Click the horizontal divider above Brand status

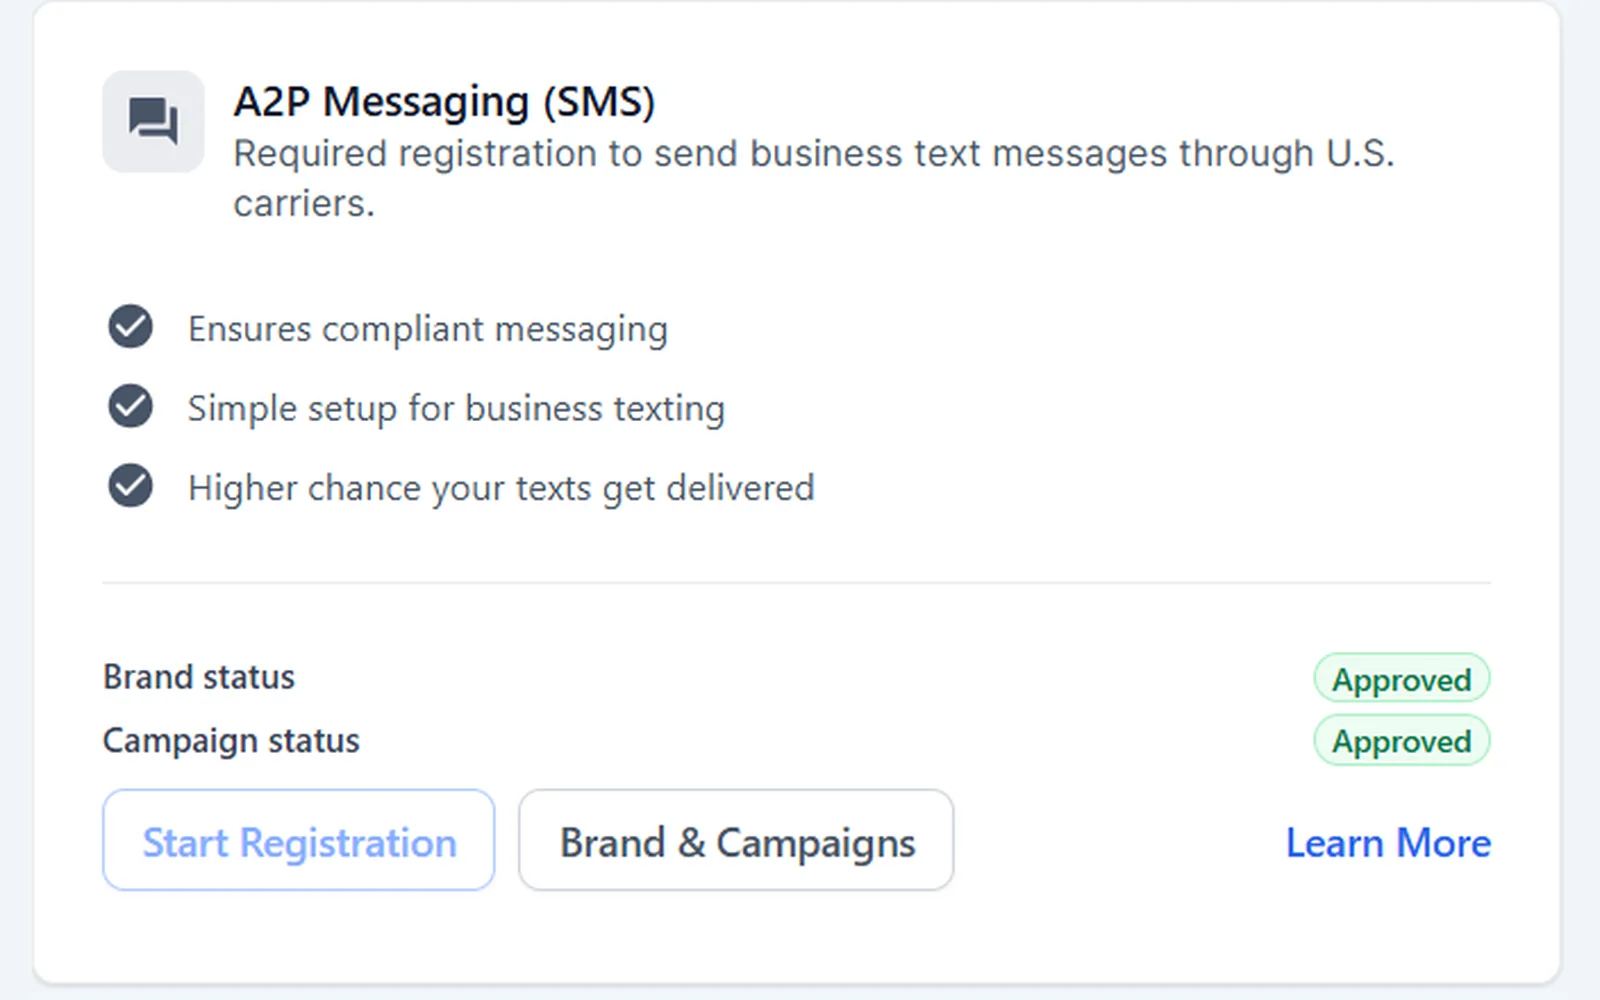coord(796,582)
